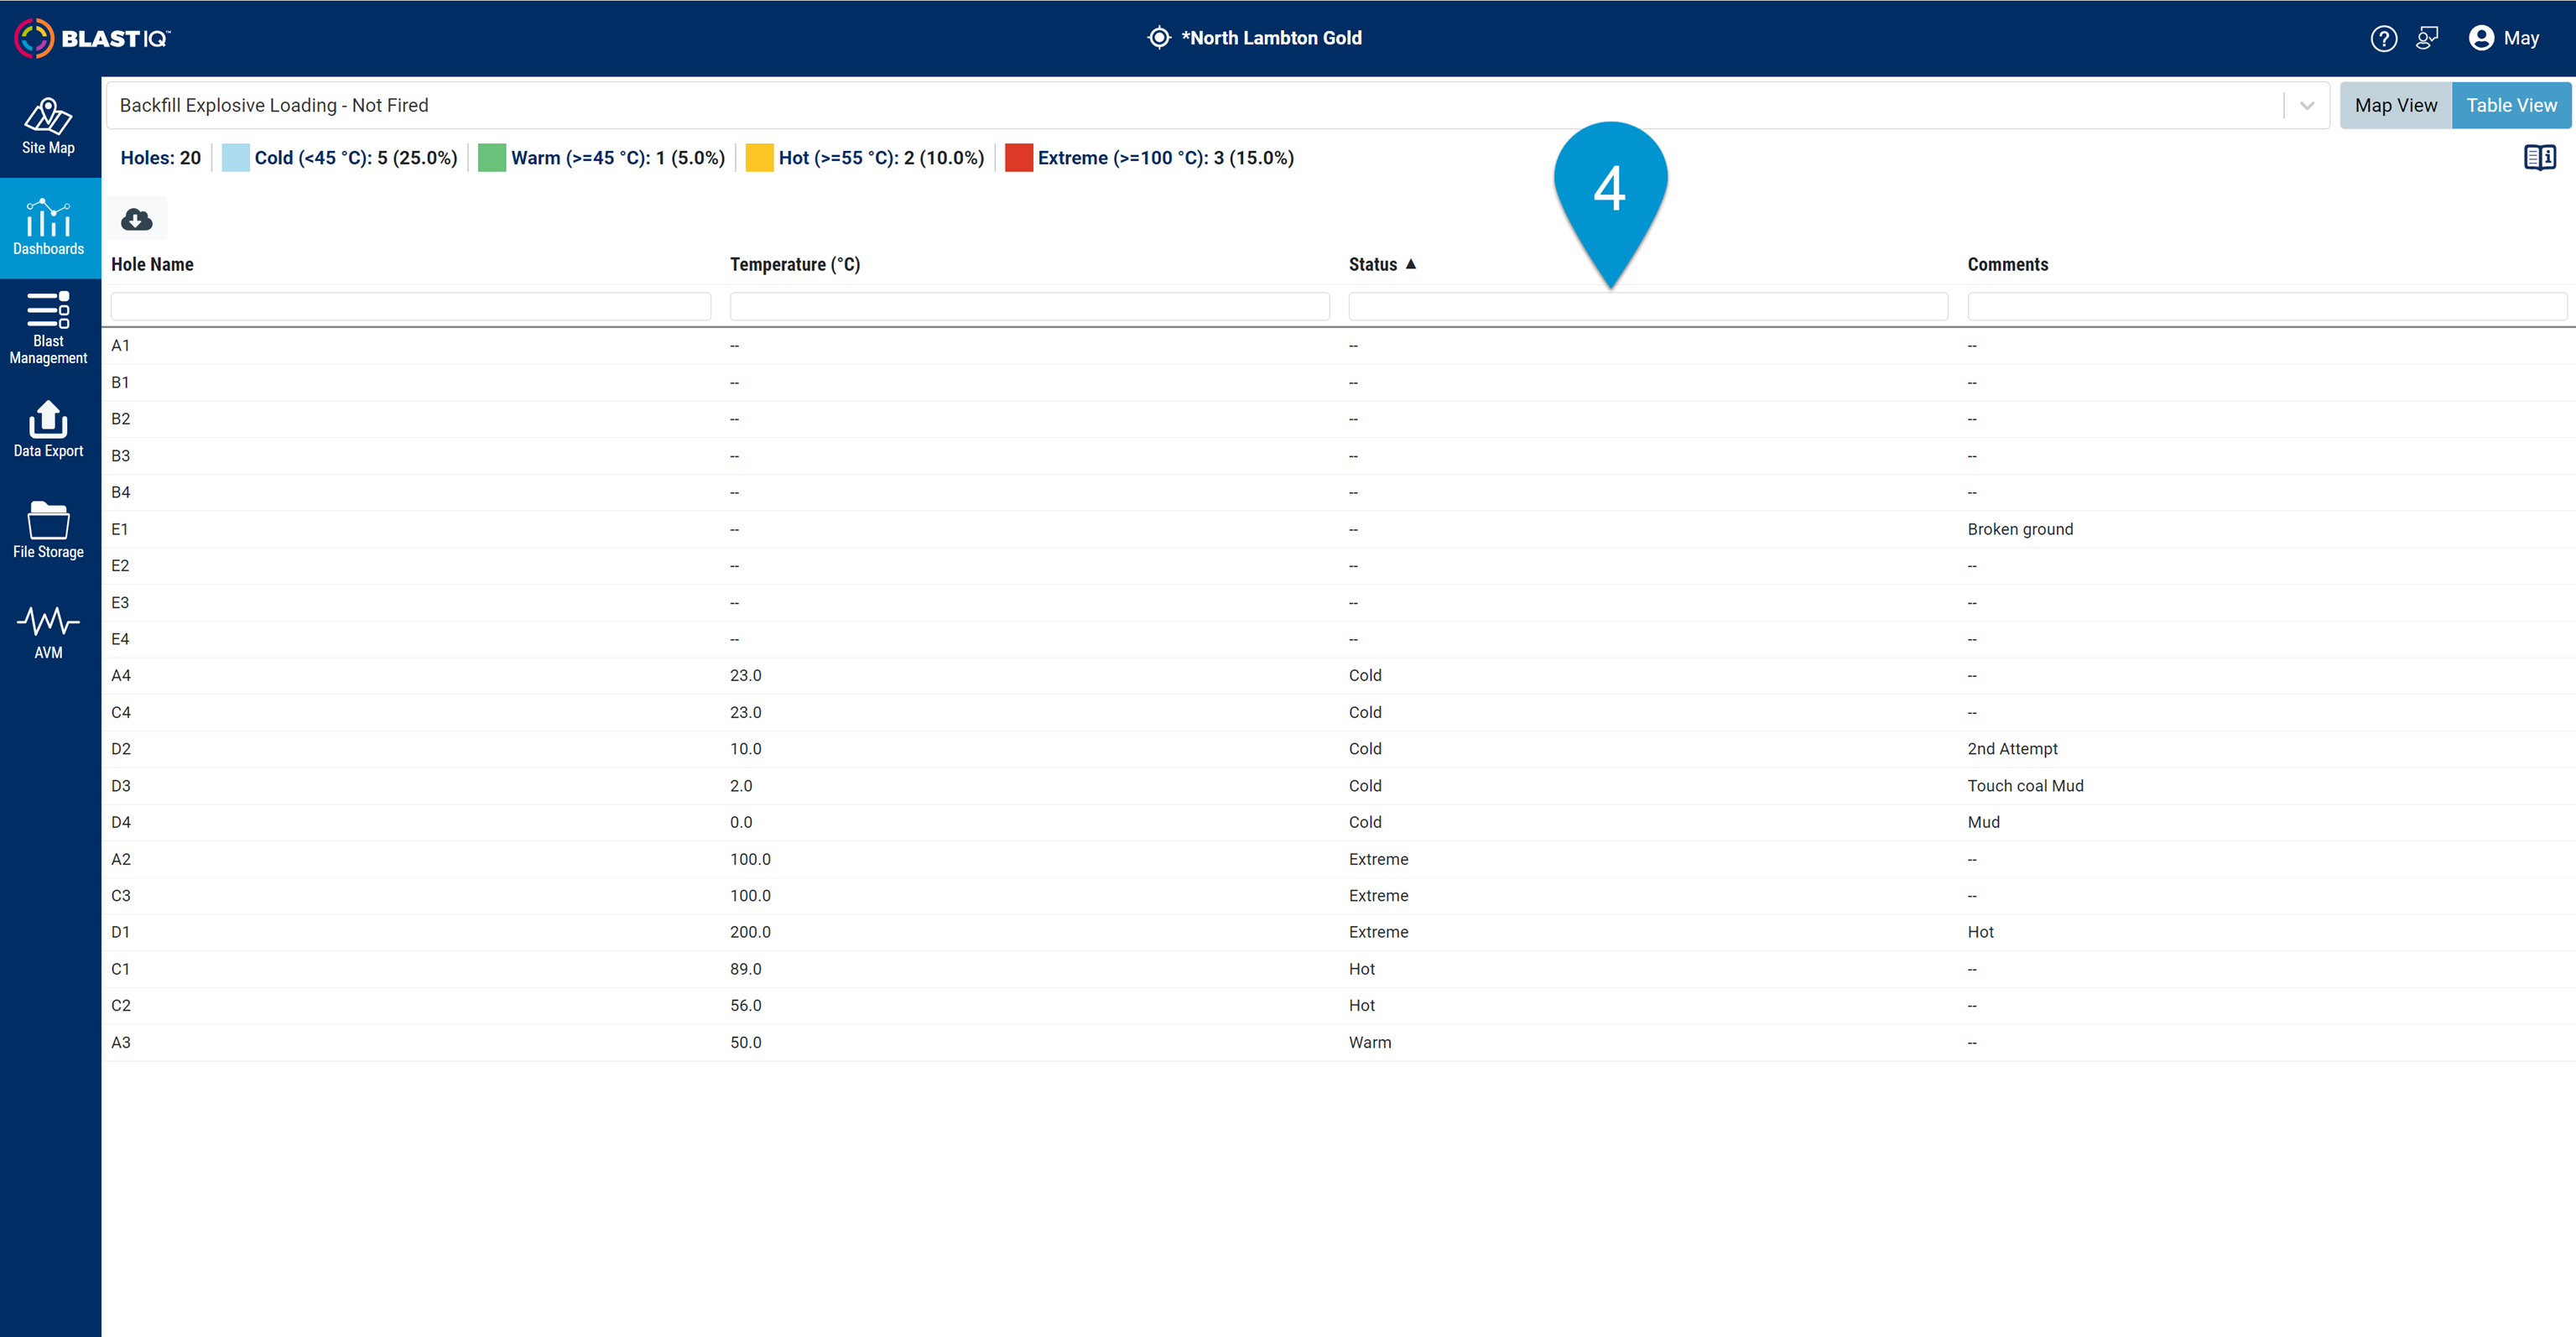Open the Data Export sidebar icon
Screen dimensions: 2576x1337
(48, 429)
